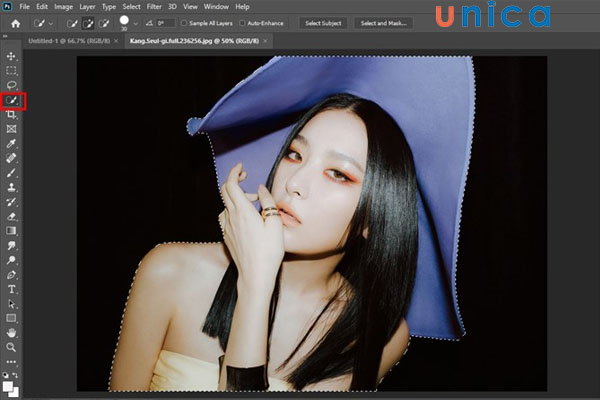600x400 pixels.
Task: Select the Clone Stamp tool
Action: click(x=11, y=187)
